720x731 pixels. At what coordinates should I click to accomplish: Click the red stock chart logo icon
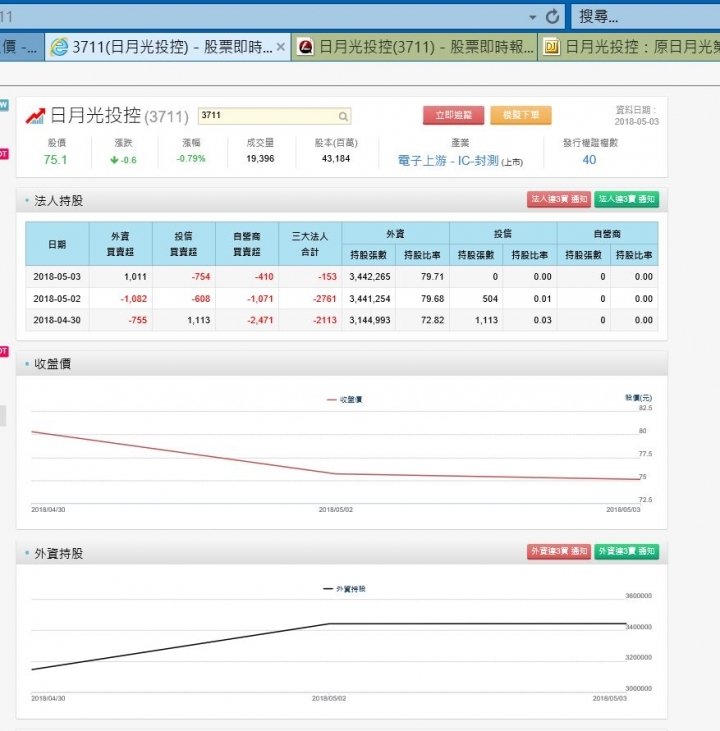[35, 116]
